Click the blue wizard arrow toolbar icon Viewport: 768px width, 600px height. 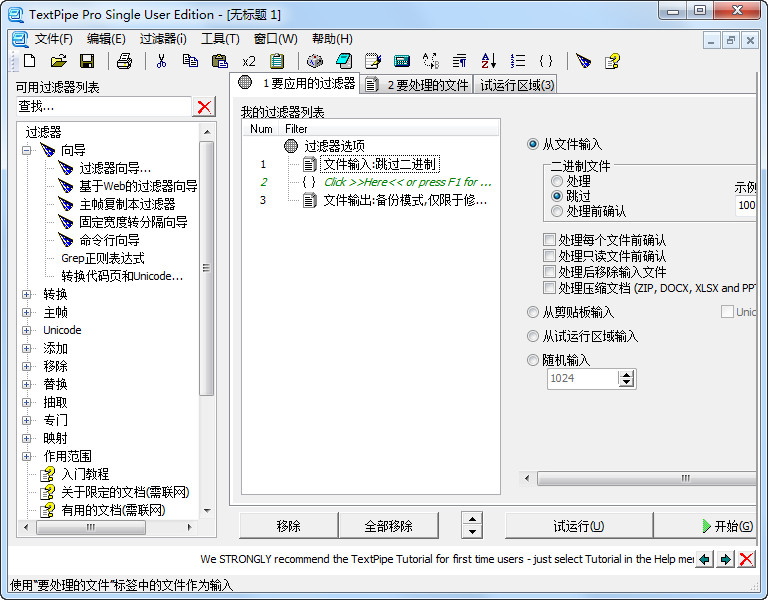(583, 61)
